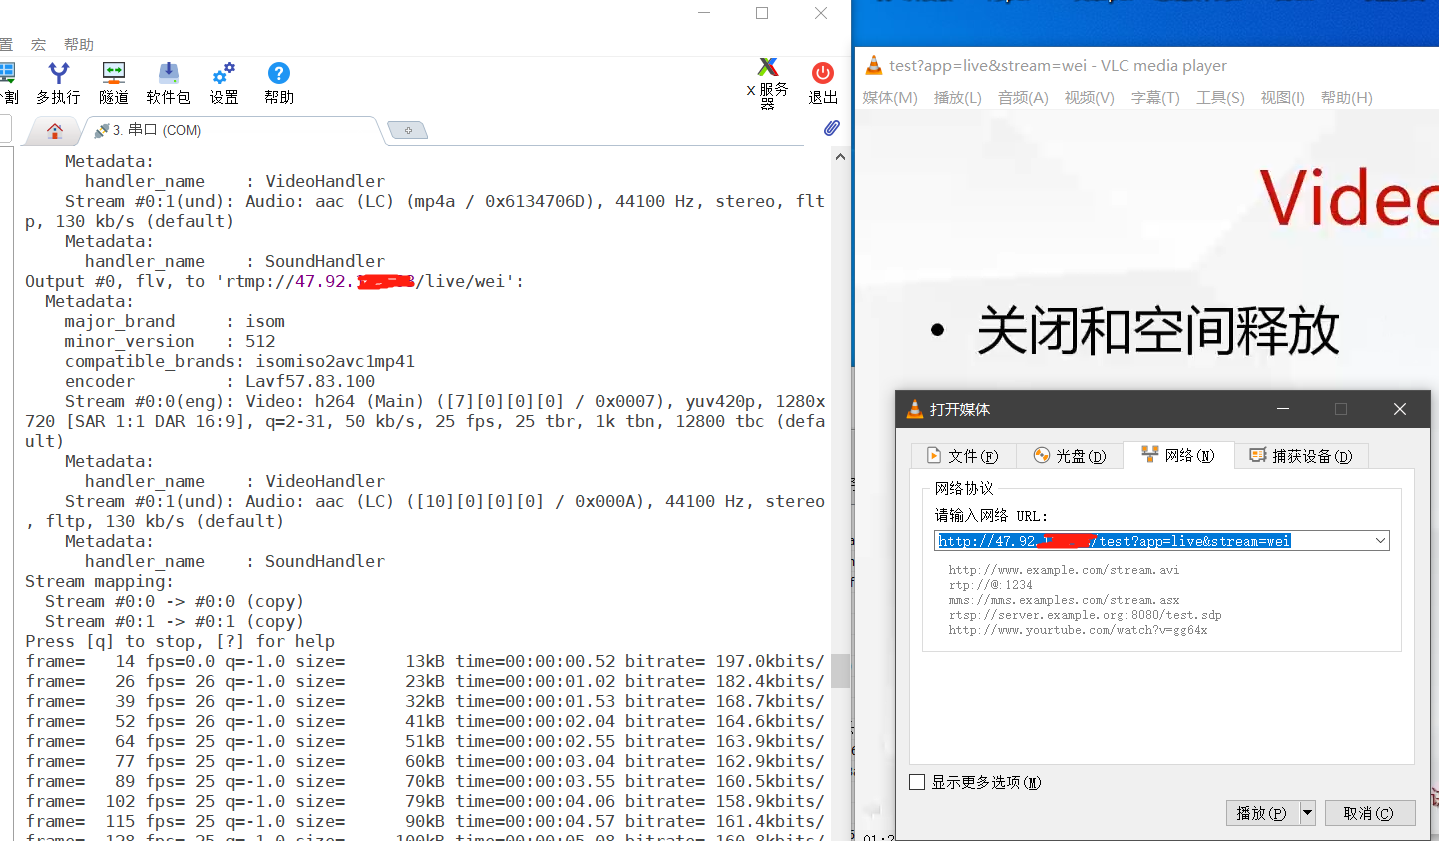
Task: Enable the 显示更多选项(M) checkbox
Action: click(917, 782)
